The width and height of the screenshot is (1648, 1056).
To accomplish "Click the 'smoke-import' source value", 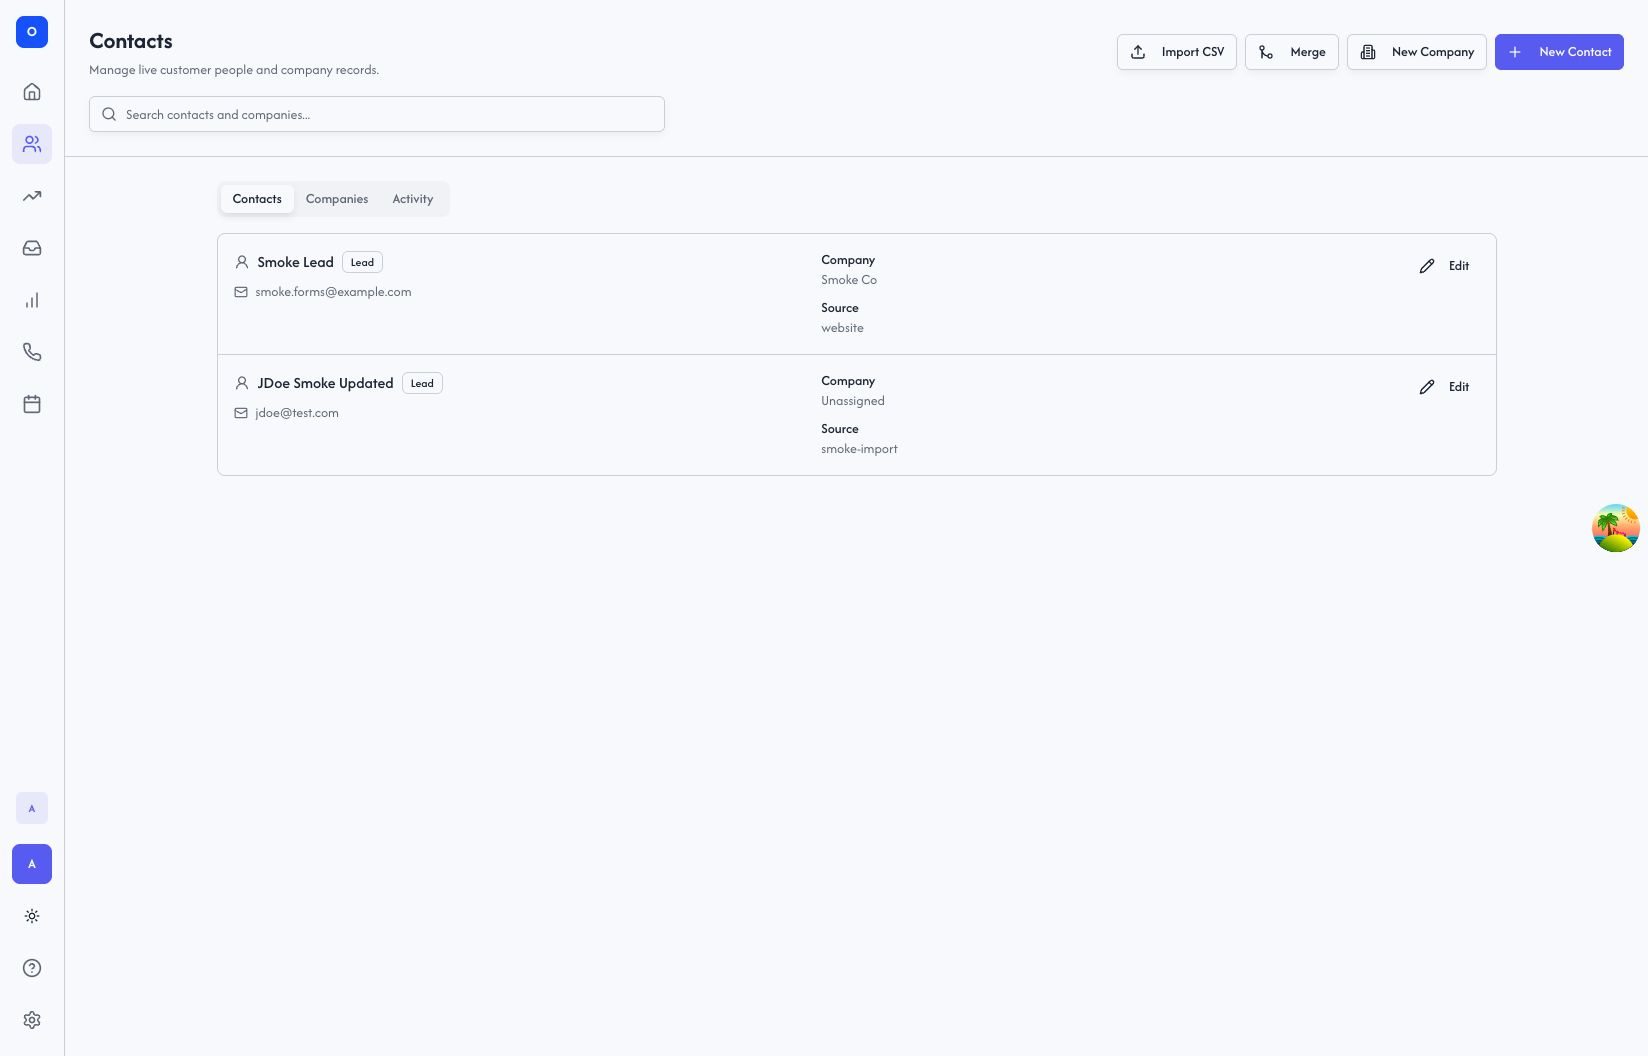I will 859,449.
